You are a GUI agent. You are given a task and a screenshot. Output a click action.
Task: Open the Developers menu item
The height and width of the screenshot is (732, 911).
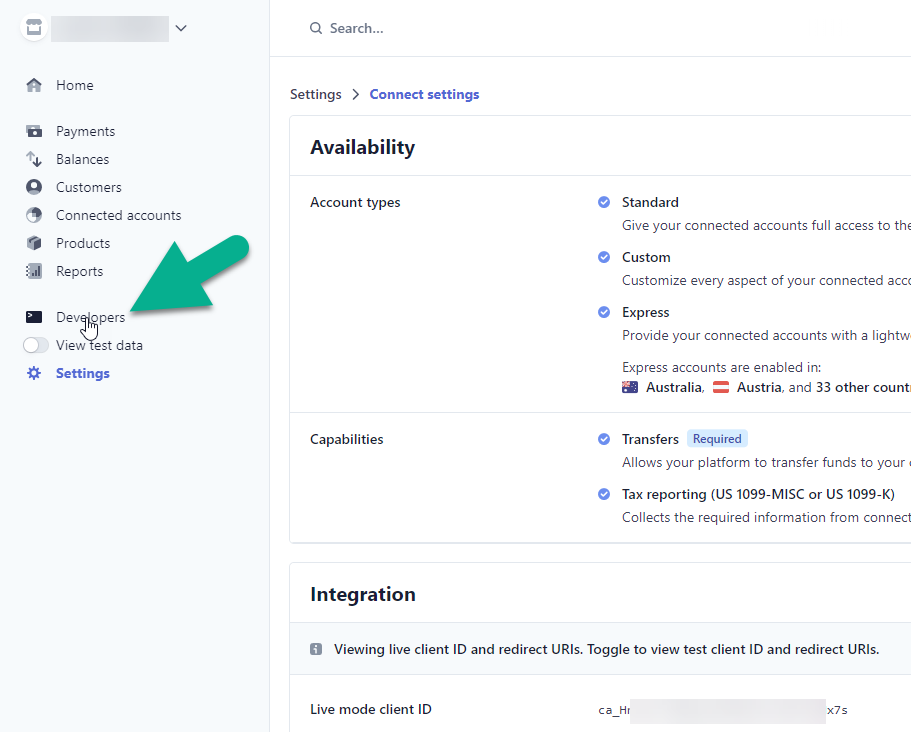(x=91, y=317)
